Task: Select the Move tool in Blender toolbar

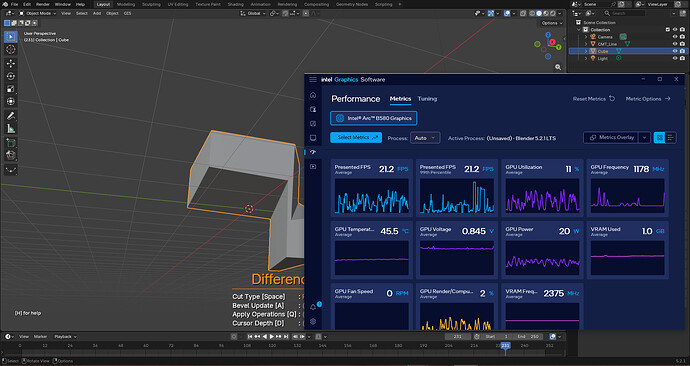Action: pos(11,63)
